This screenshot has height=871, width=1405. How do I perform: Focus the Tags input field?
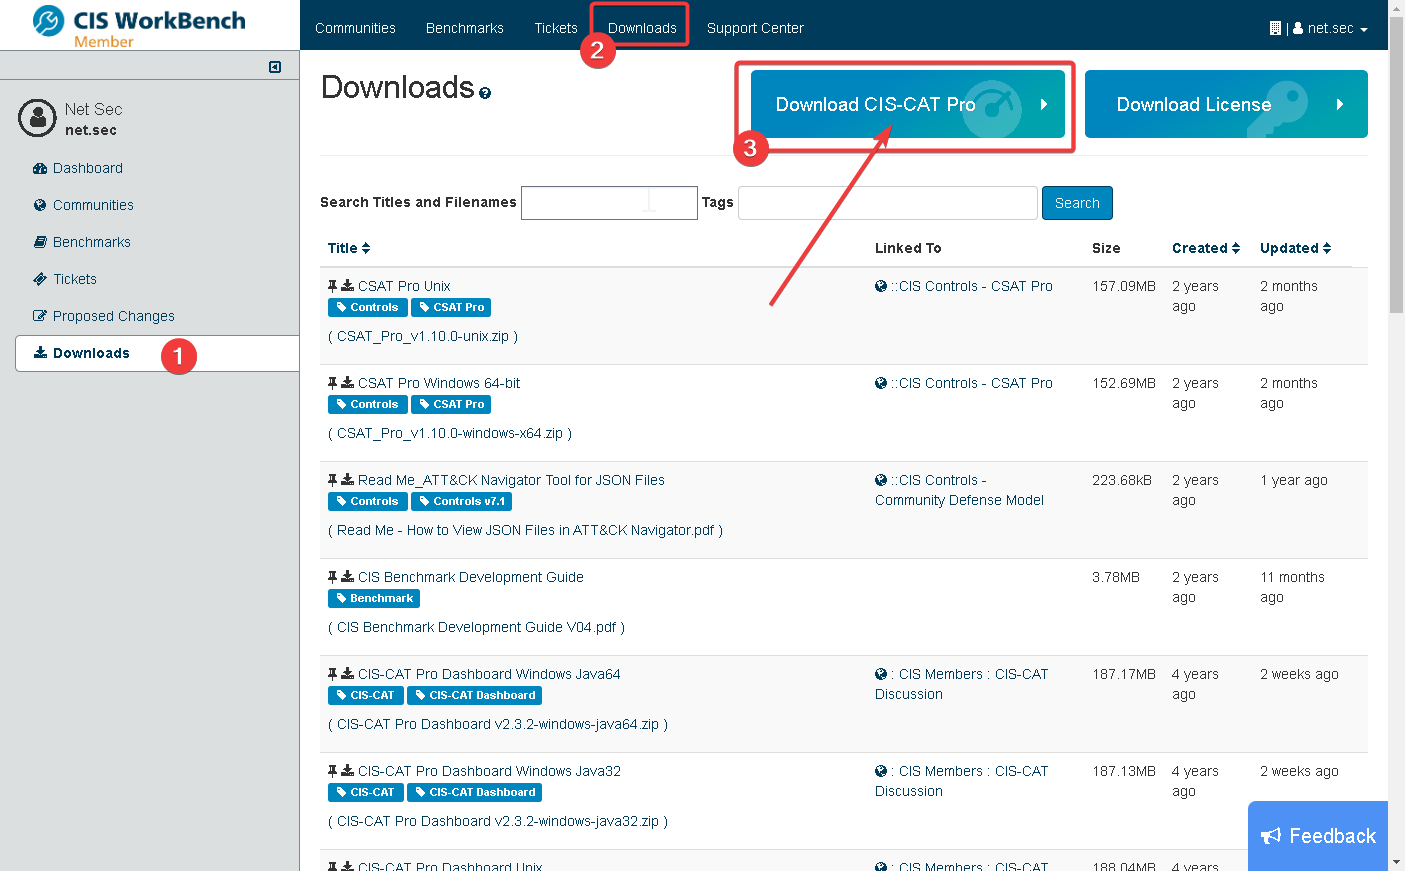(x=888, y=203)
